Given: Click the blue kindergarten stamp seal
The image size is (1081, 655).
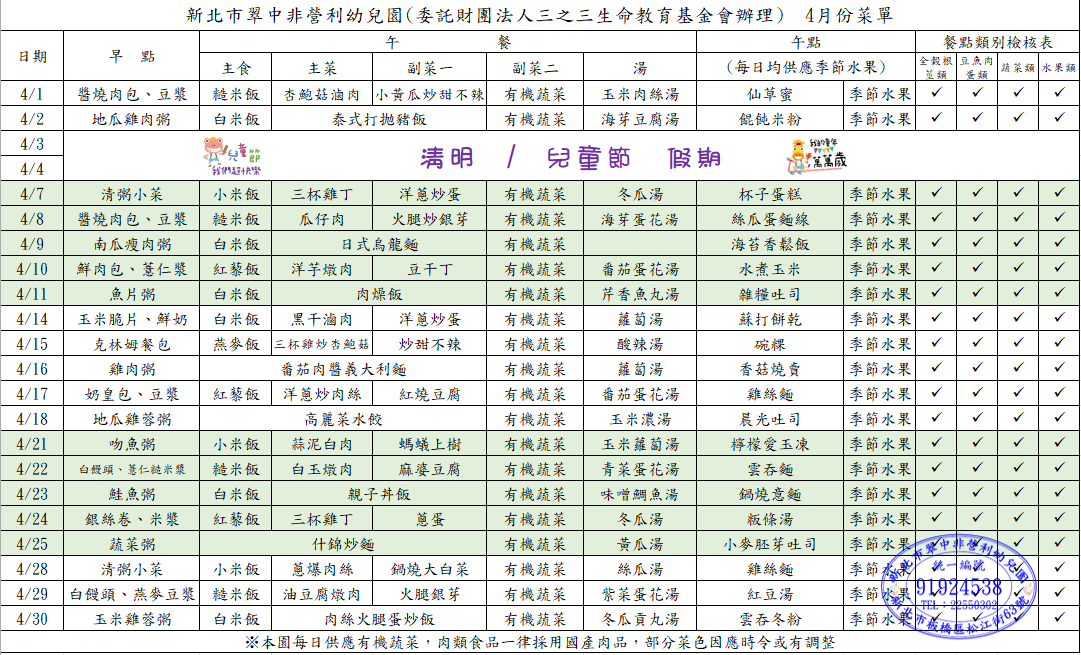Looking at the screenshot, I should tap(958, 586).
